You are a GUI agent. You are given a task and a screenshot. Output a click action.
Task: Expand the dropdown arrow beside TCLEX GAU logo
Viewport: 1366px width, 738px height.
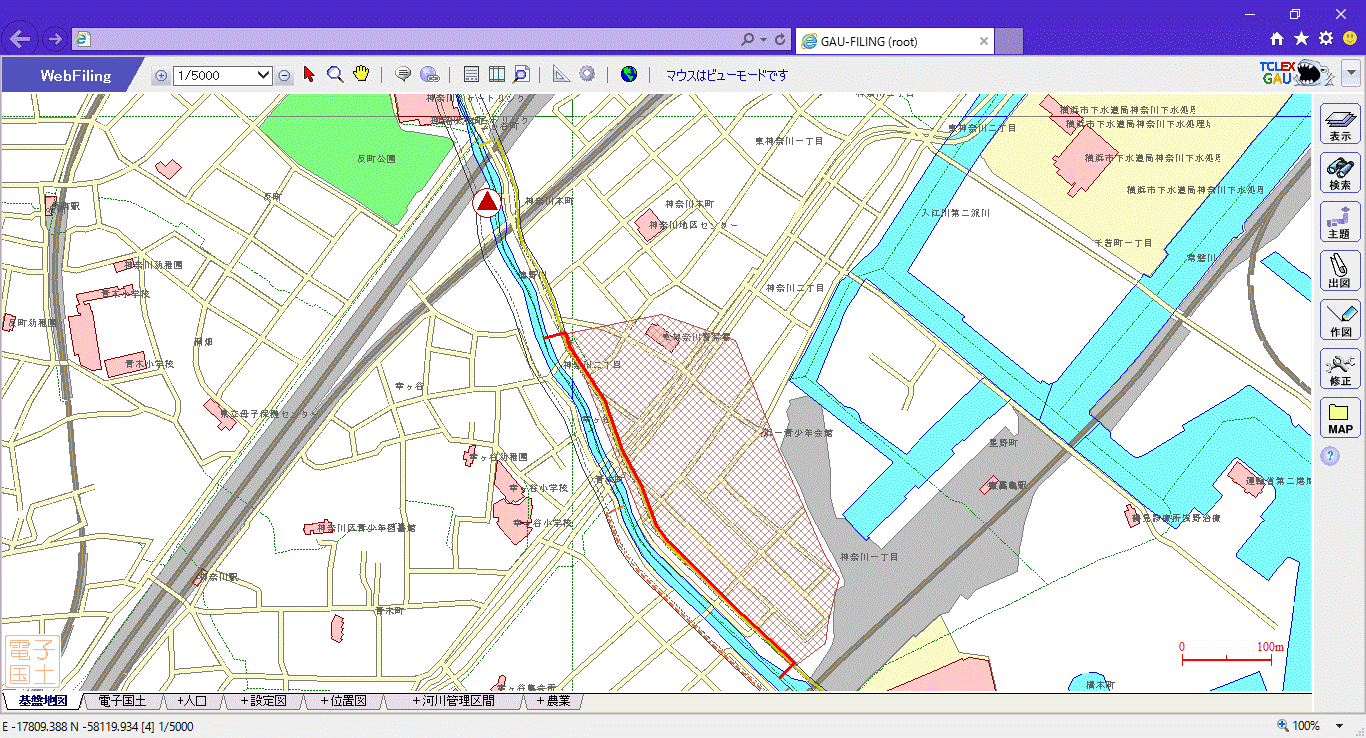tap(1351, 73)
